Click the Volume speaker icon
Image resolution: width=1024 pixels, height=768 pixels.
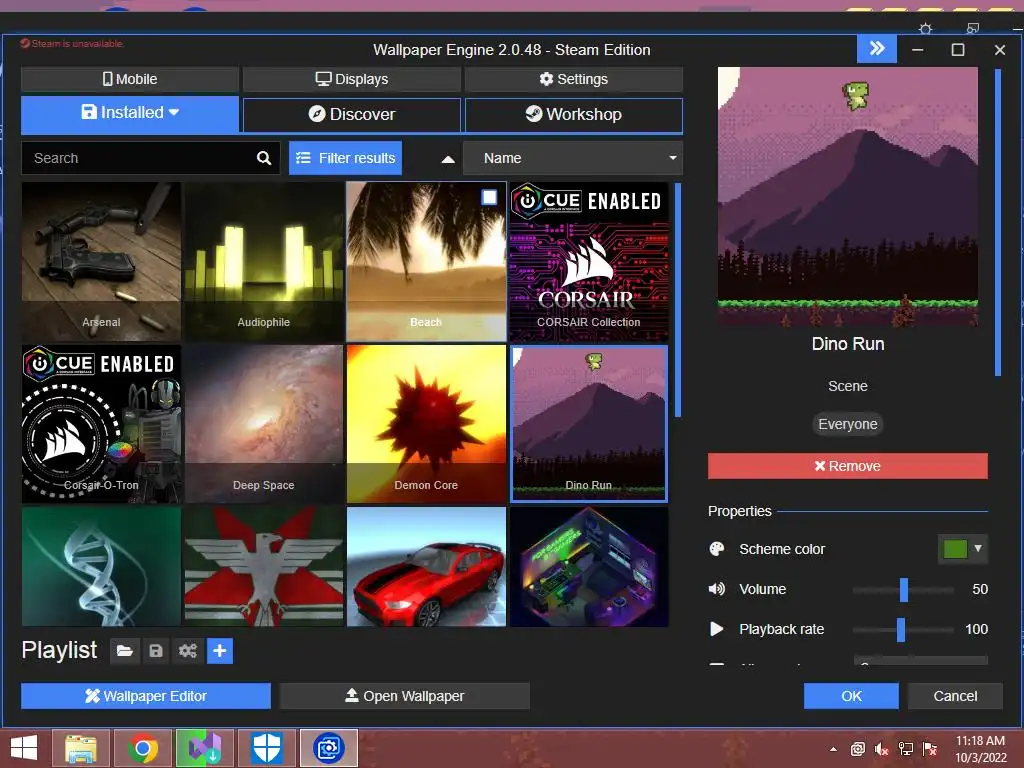click(x=717, y=589)
